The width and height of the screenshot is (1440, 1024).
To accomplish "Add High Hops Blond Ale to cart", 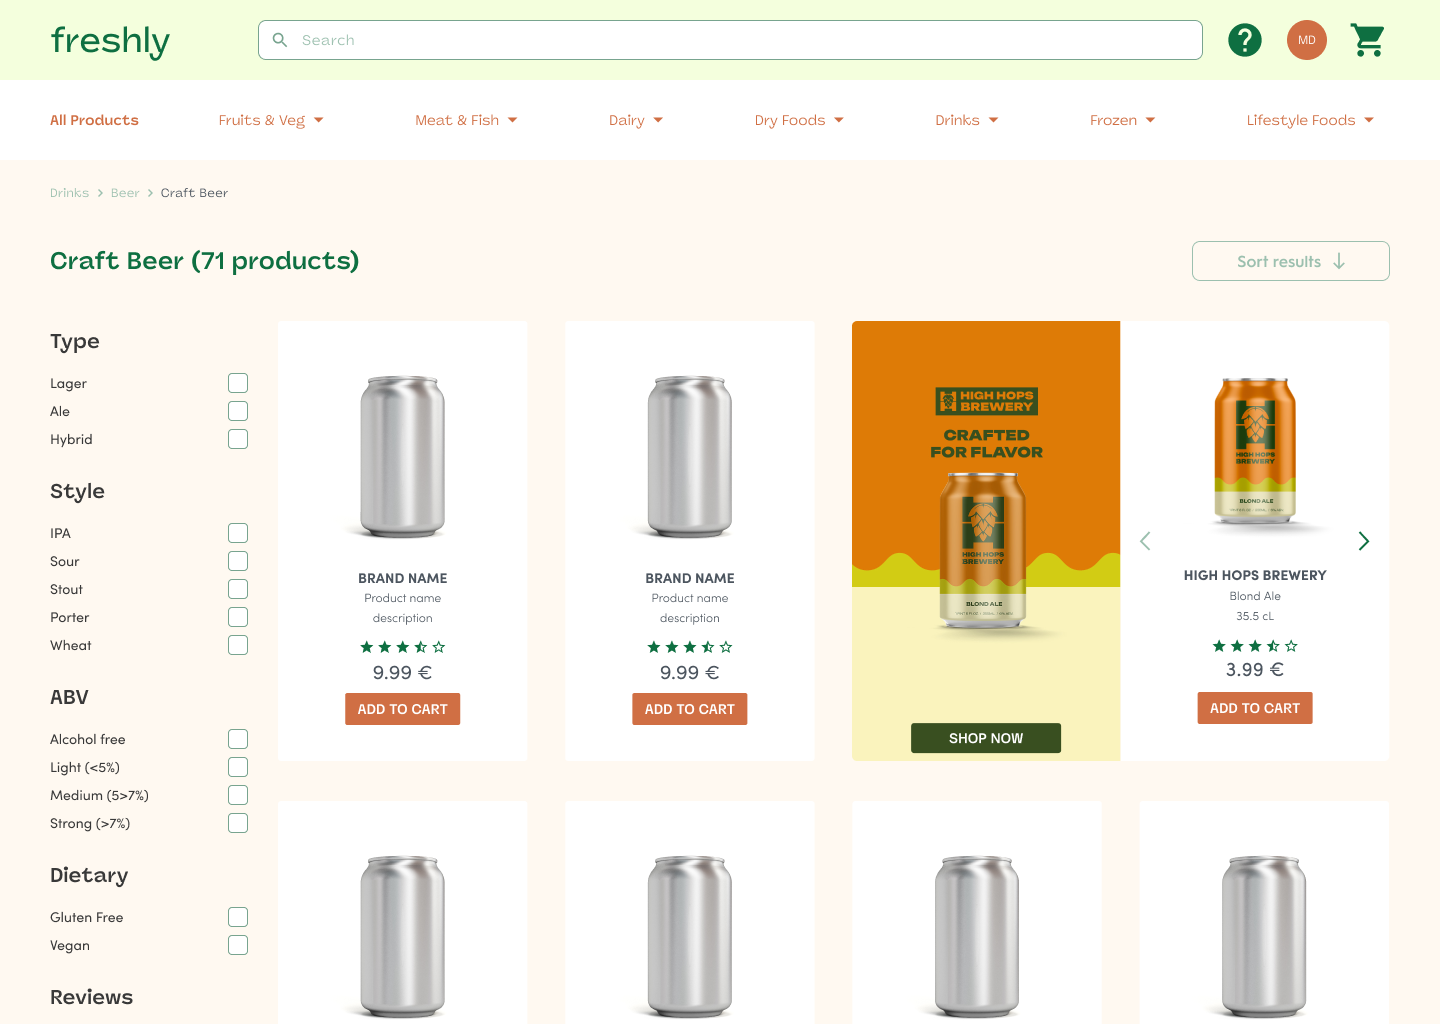I will coord(1255,708).
